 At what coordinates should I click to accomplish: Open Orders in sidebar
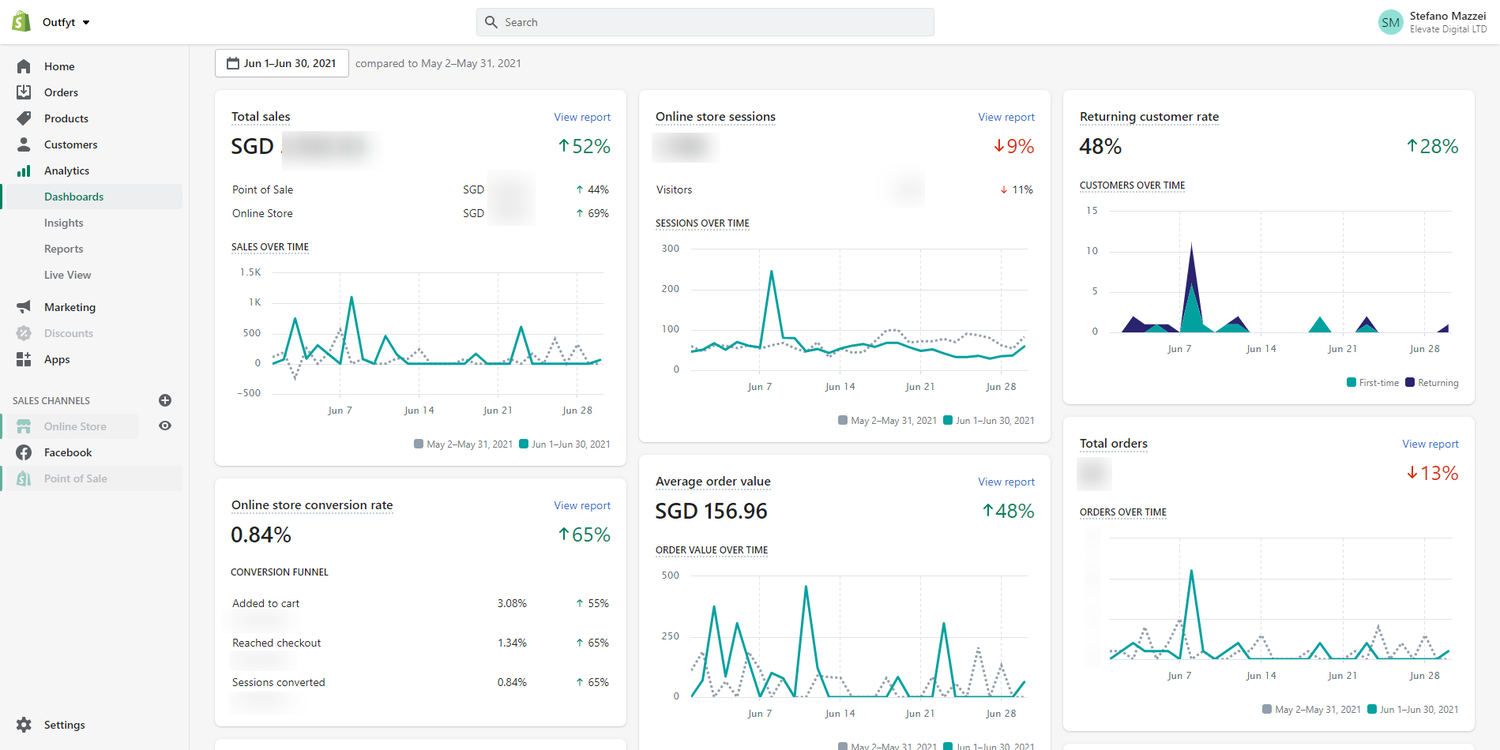(x=61, y=92)
